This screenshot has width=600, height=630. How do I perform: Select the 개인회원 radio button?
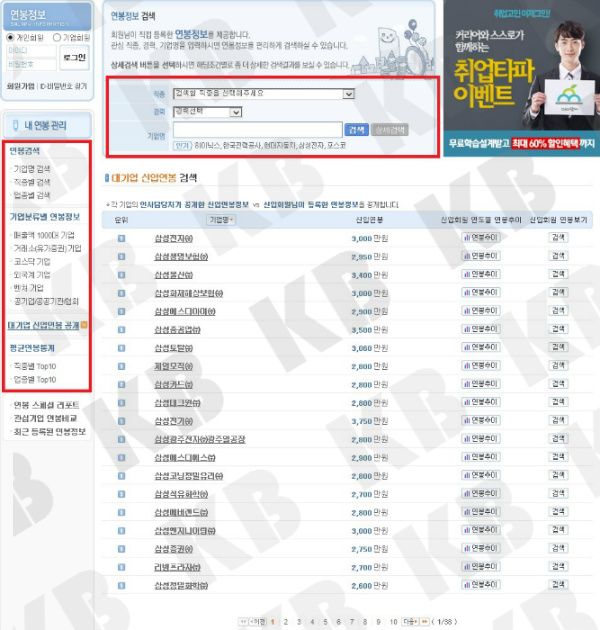[10, 37]
